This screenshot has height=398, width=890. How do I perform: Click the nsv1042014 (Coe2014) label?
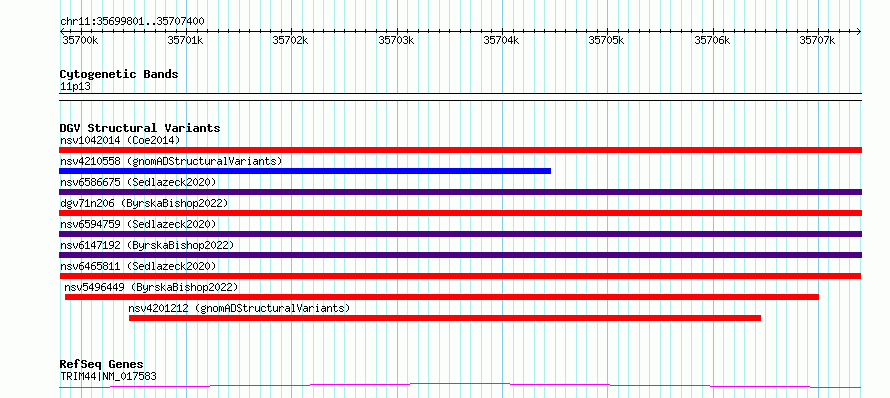[120, 140]
